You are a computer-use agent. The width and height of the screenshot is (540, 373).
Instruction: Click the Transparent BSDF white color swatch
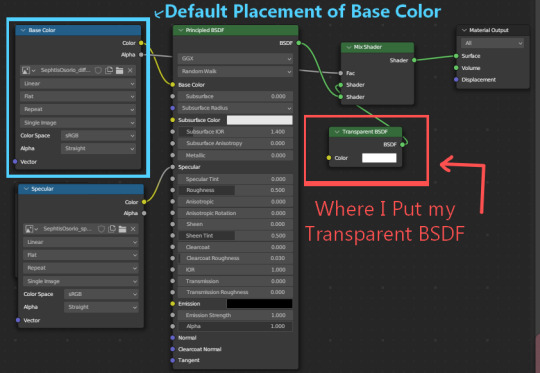pos(379,158)
